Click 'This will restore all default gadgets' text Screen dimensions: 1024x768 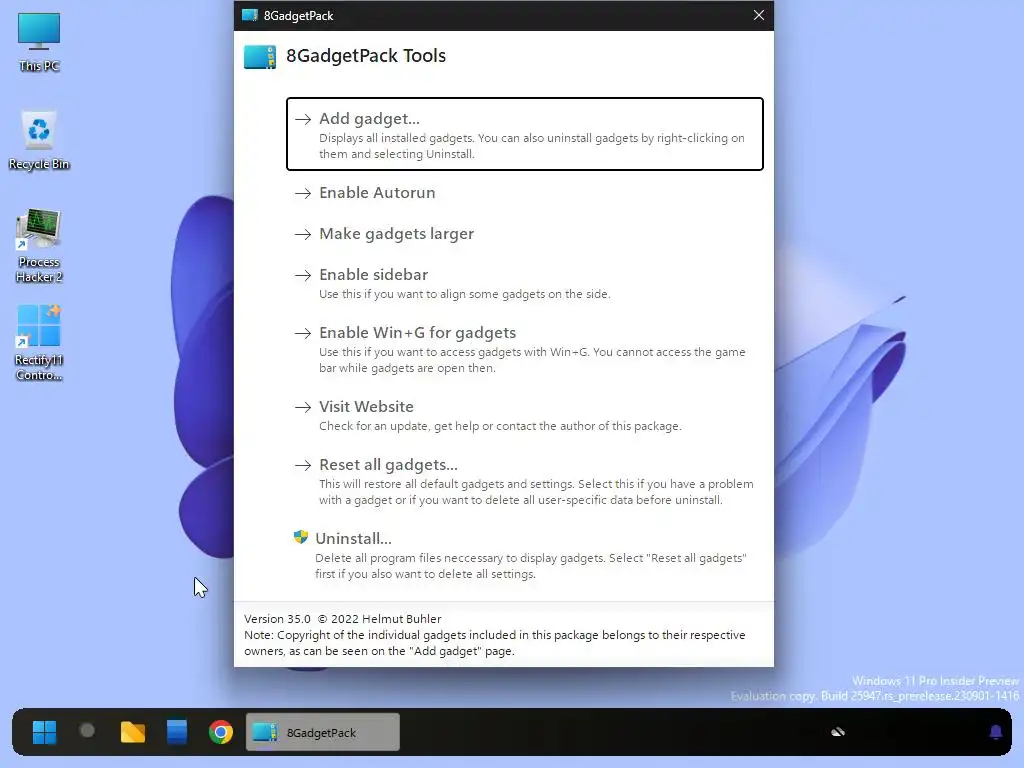click(x=536, y=492)
